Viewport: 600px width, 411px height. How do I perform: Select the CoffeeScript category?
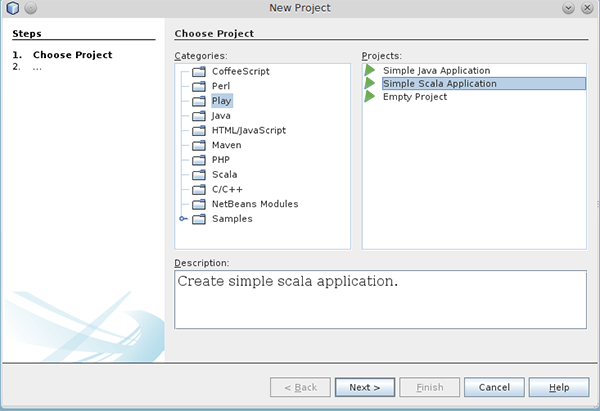pos(241,71)
